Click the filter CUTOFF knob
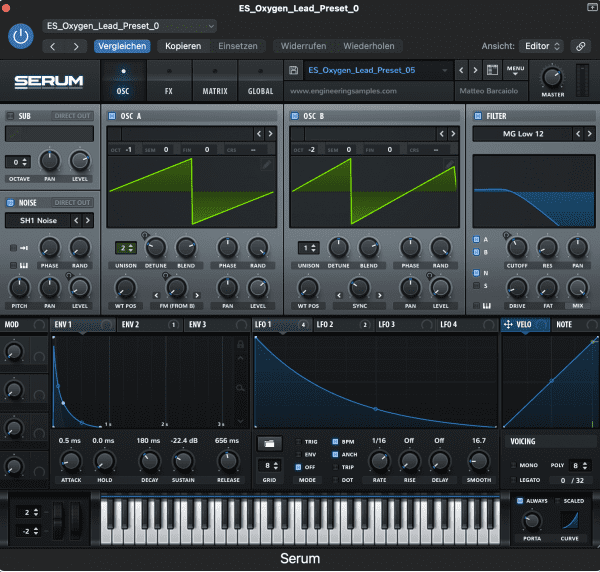Viewport: 600px width, 572px height. pos(517,248)
